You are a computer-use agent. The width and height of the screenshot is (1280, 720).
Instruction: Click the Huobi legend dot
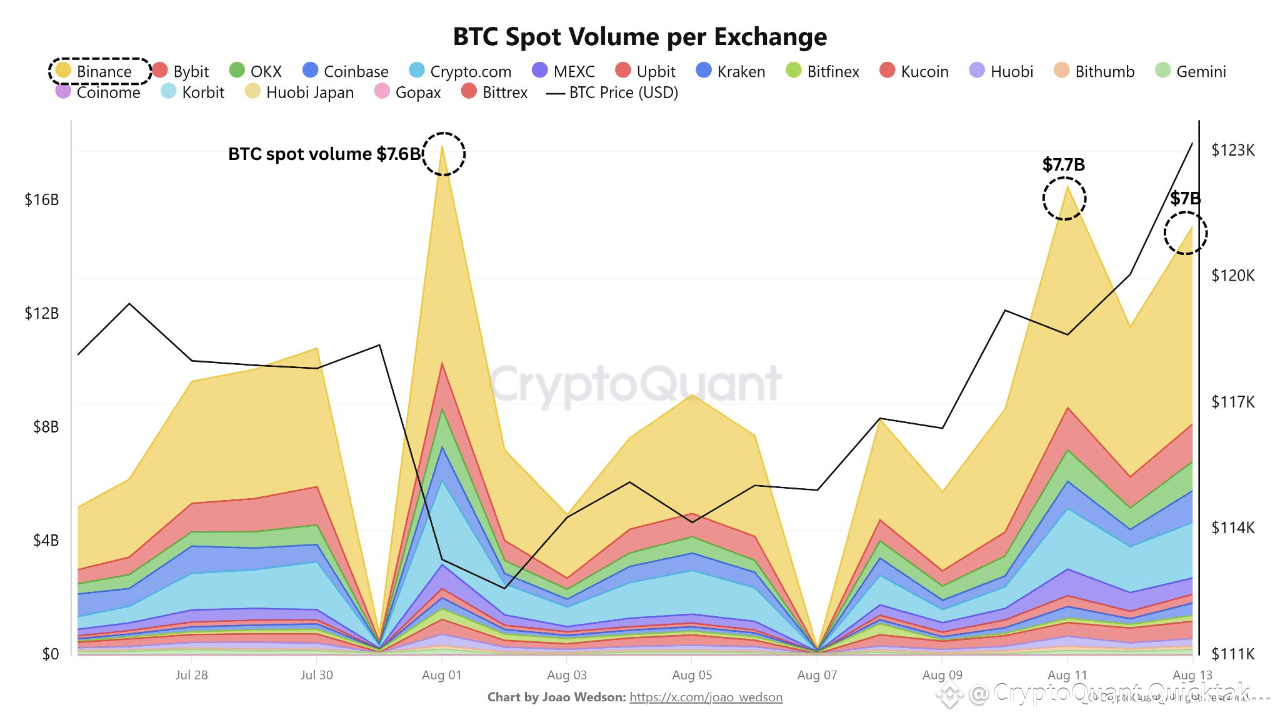(x=977, y=71)
